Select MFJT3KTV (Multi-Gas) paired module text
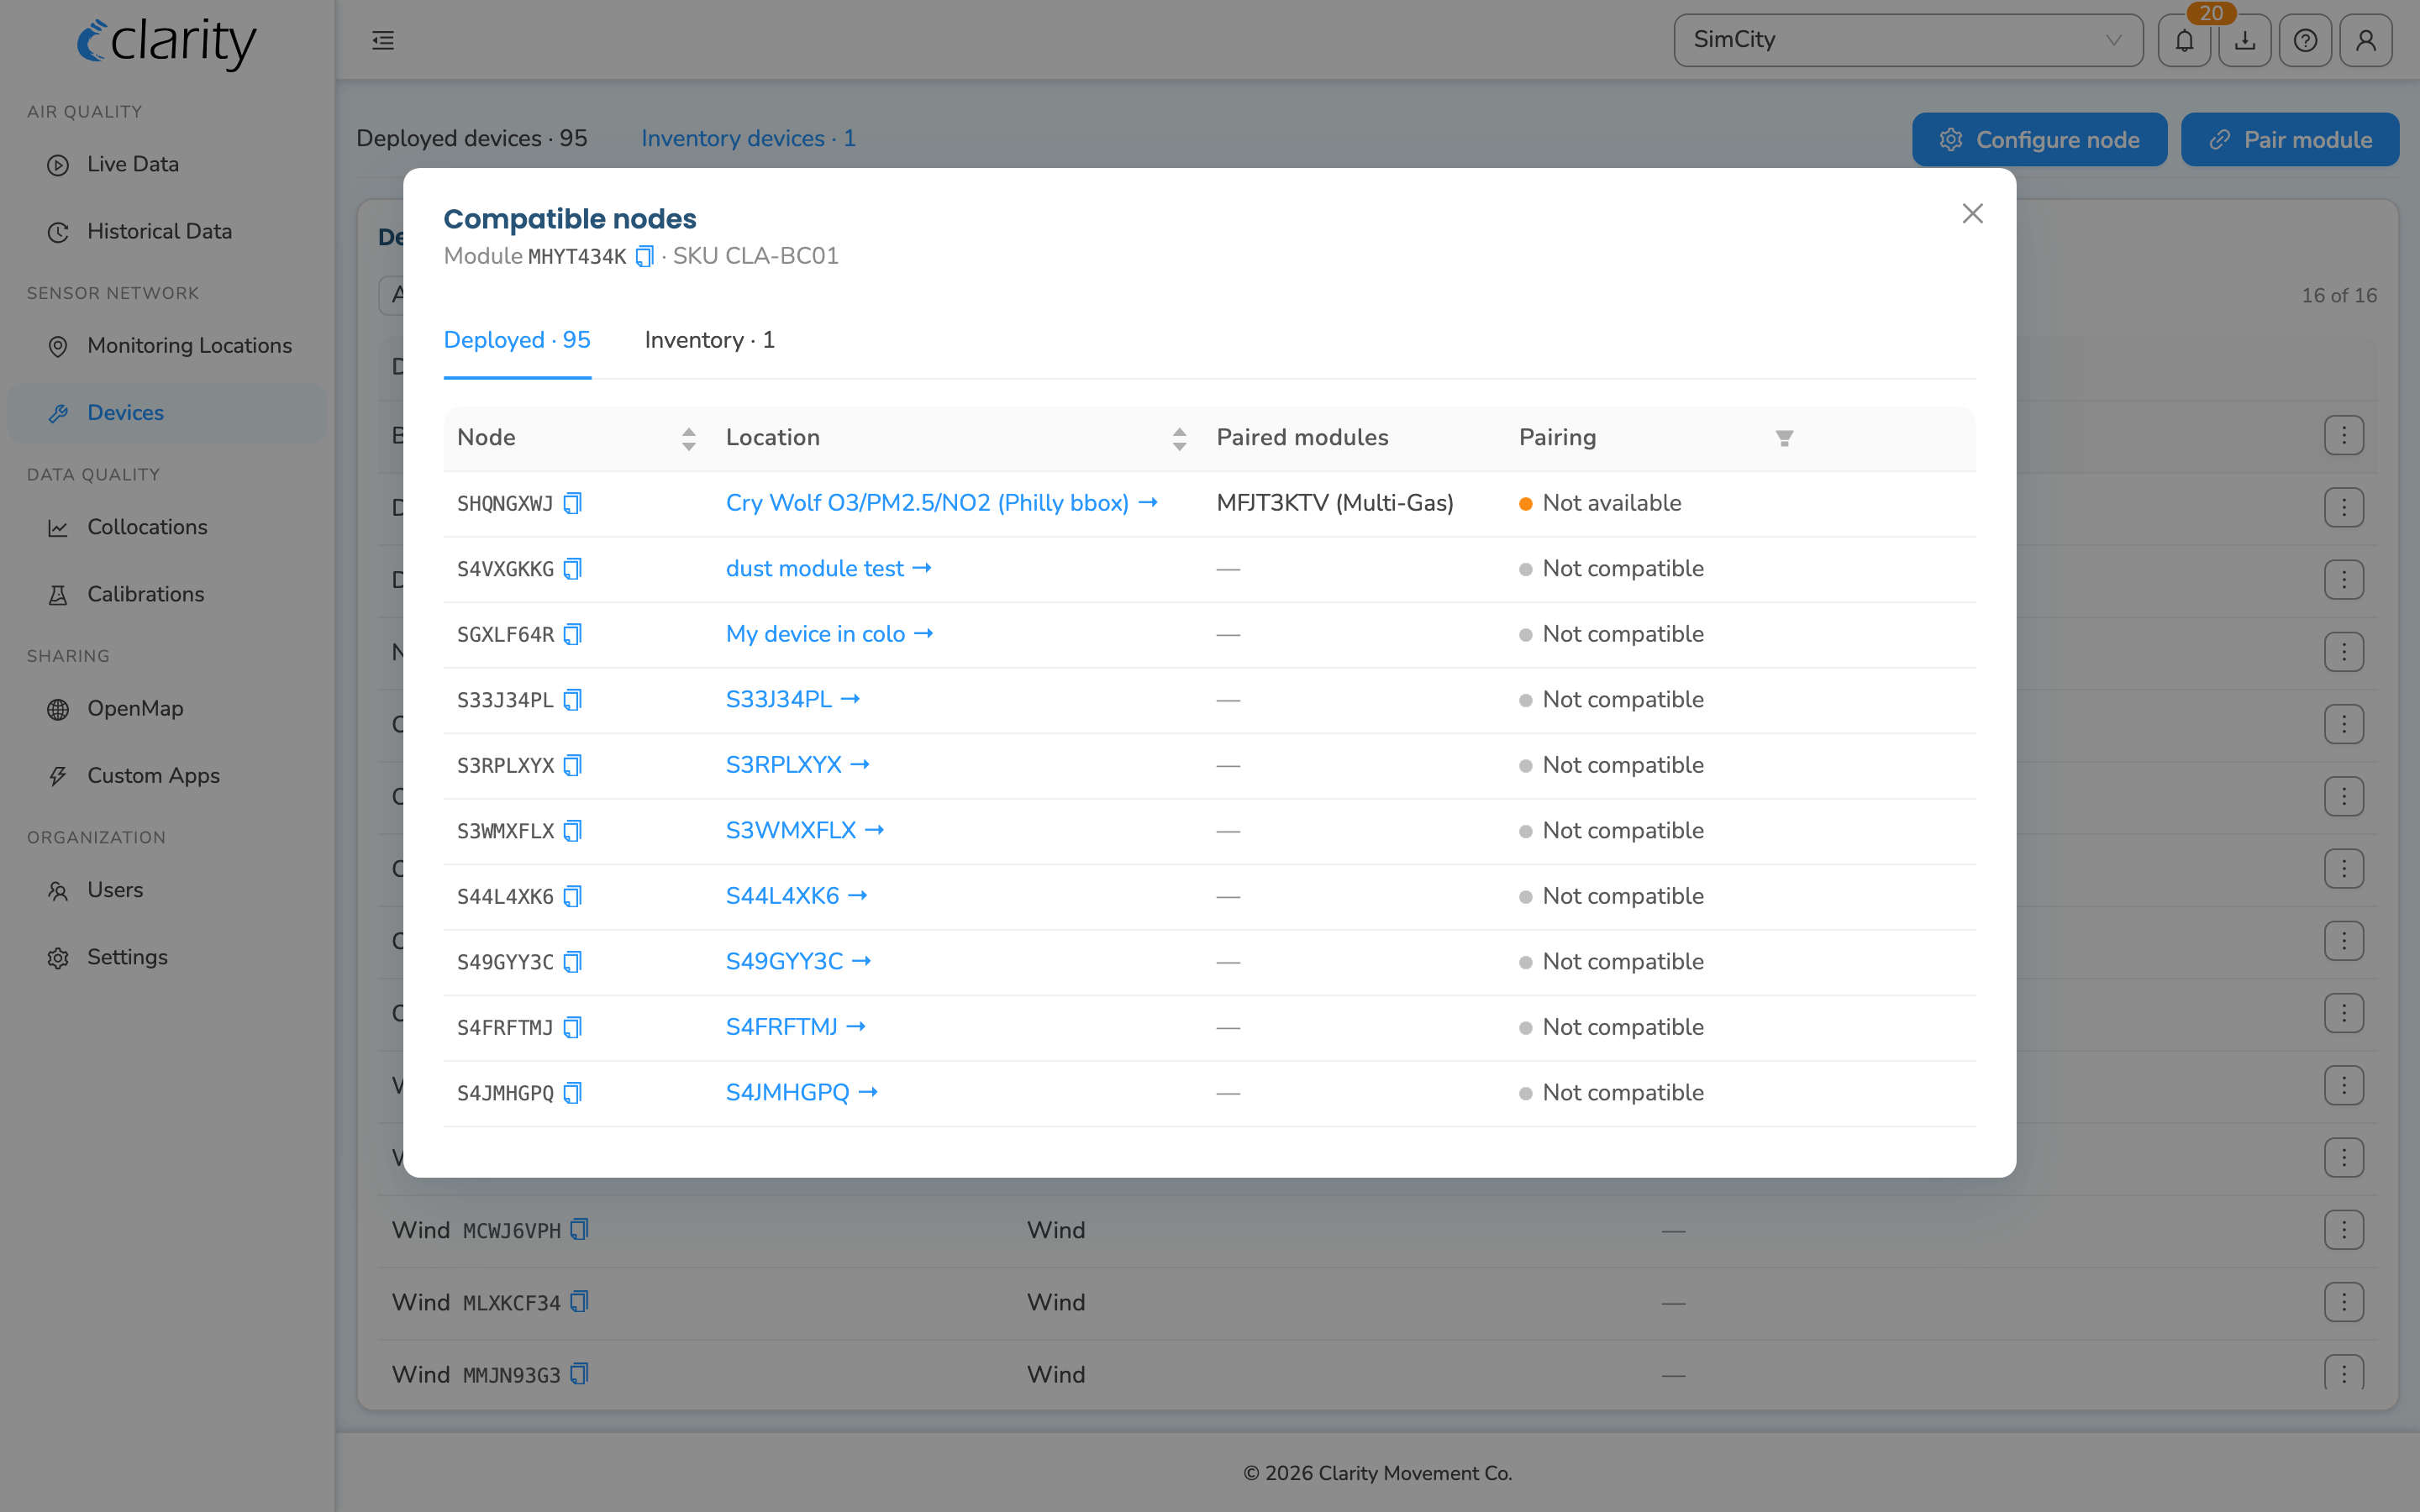 (x=1335, y=503)
